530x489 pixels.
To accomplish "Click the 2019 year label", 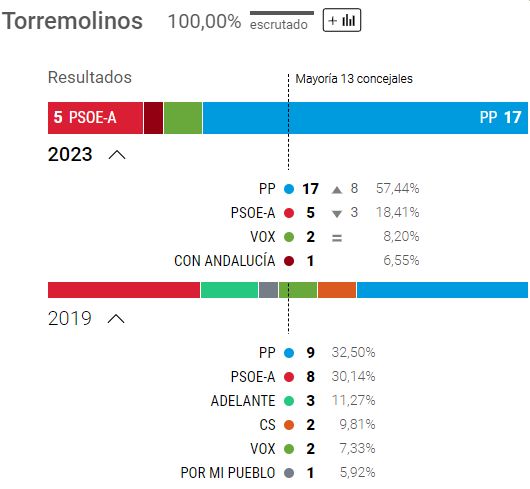I will tap(70, 318).
